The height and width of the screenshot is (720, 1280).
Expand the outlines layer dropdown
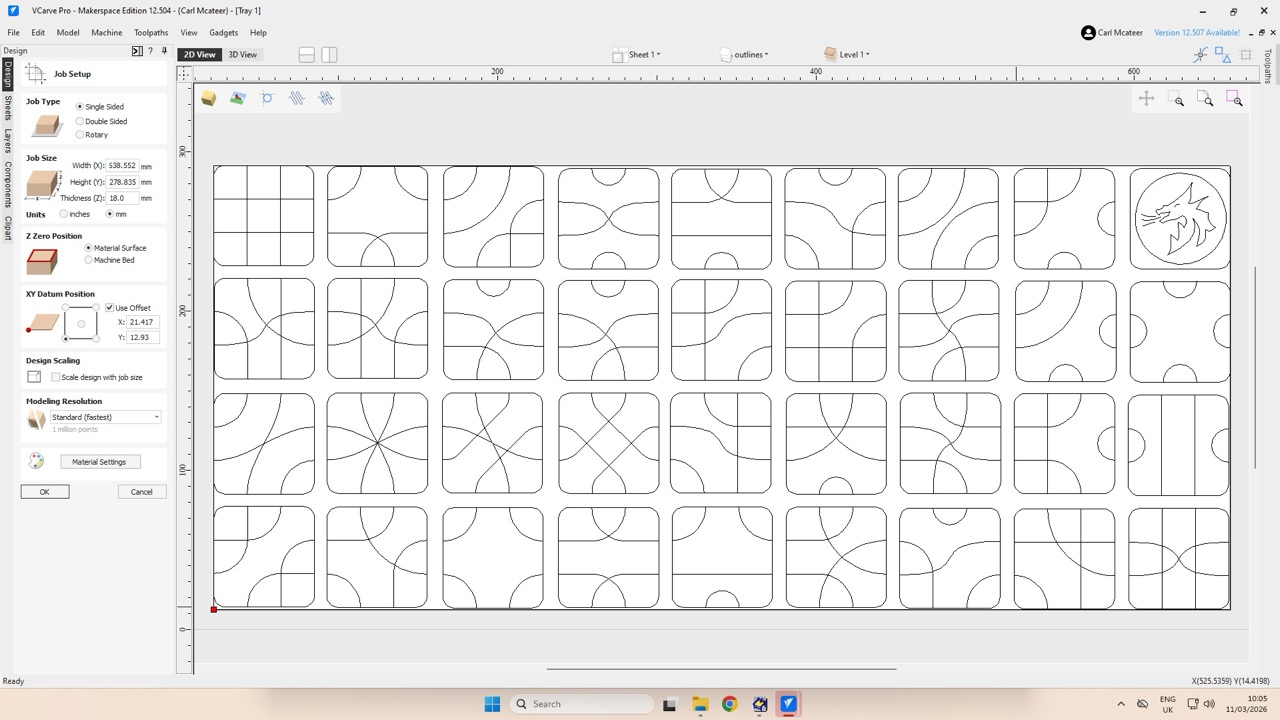pos(745,55)
